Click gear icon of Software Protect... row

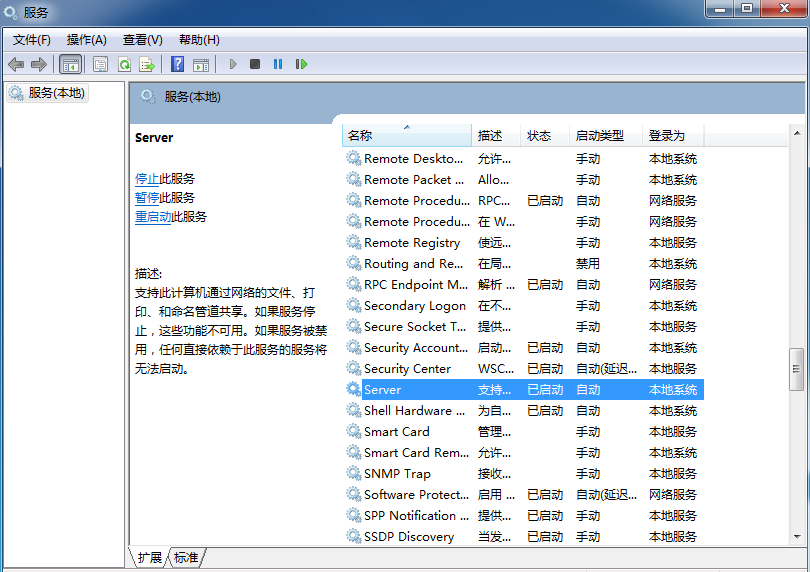click(354, 494)
